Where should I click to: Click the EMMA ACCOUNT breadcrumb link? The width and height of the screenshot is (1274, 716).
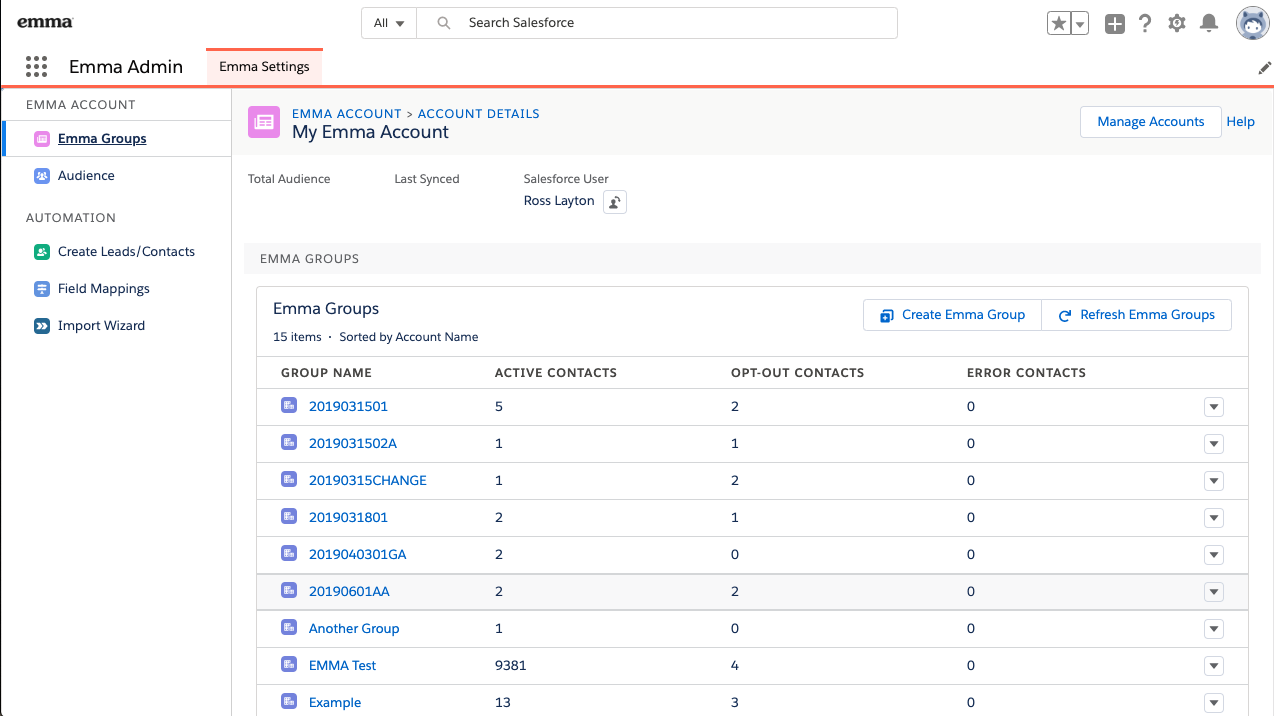coord(347,114)
